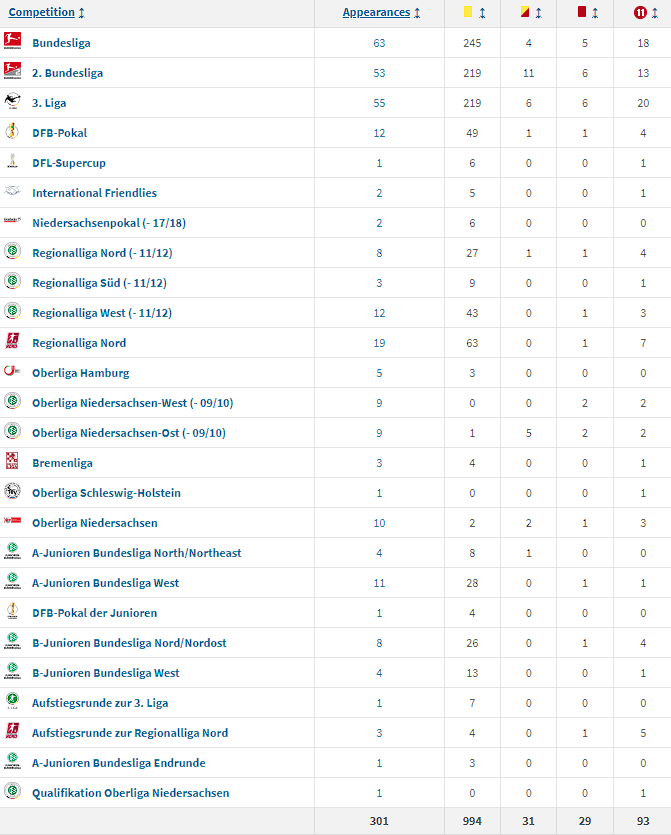This screenshot has width=671, height=835.
Task: Click the Oberliga Niedersachsen logo icon
Action: click(x=12, y=520)
